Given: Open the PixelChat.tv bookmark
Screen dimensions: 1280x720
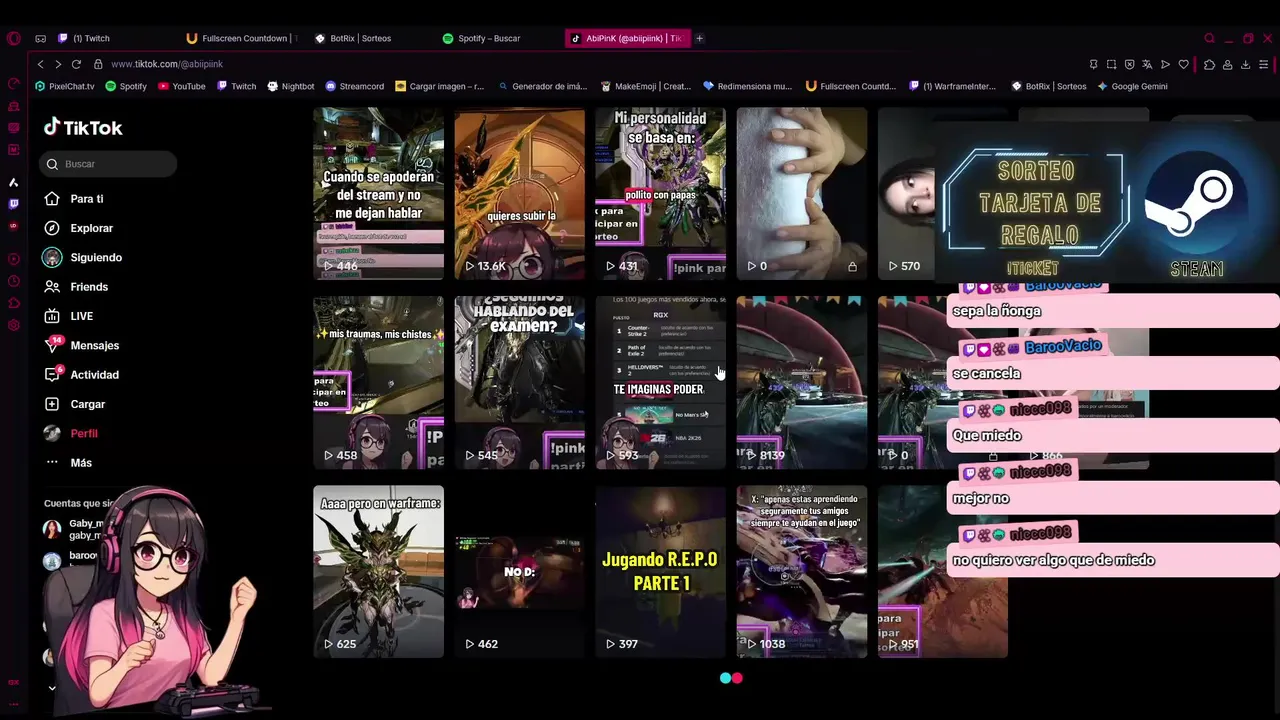Looking at the screenshot, I should [65, 86].
